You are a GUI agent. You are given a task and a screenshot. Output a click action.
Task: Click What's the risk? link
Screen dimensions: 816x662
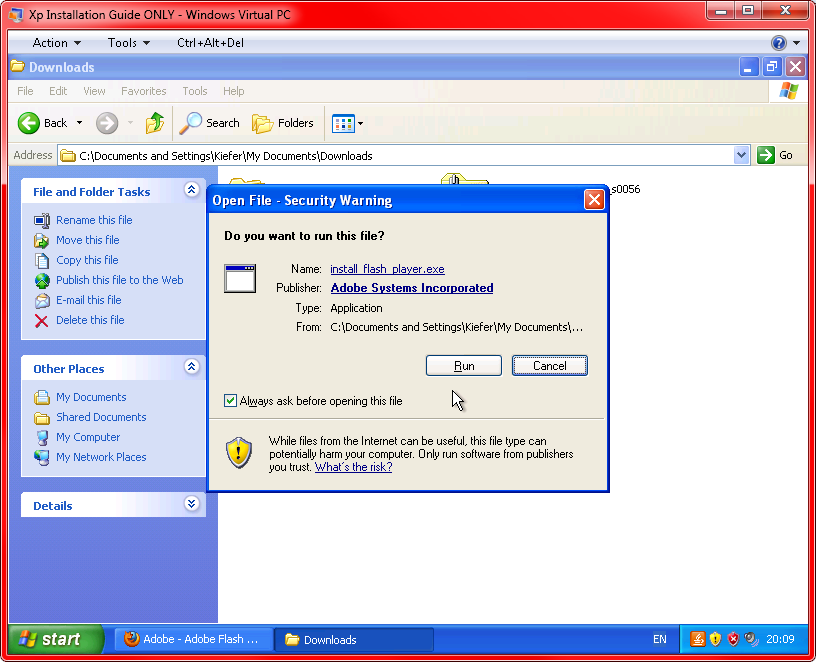pyautogui.click(x=353, y=467)
